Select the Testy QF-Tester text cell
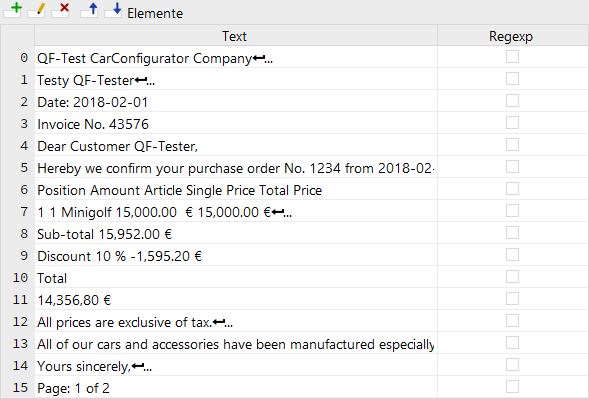Image resolution: width=589 pixels, height=399 pixels. (236, 80)
